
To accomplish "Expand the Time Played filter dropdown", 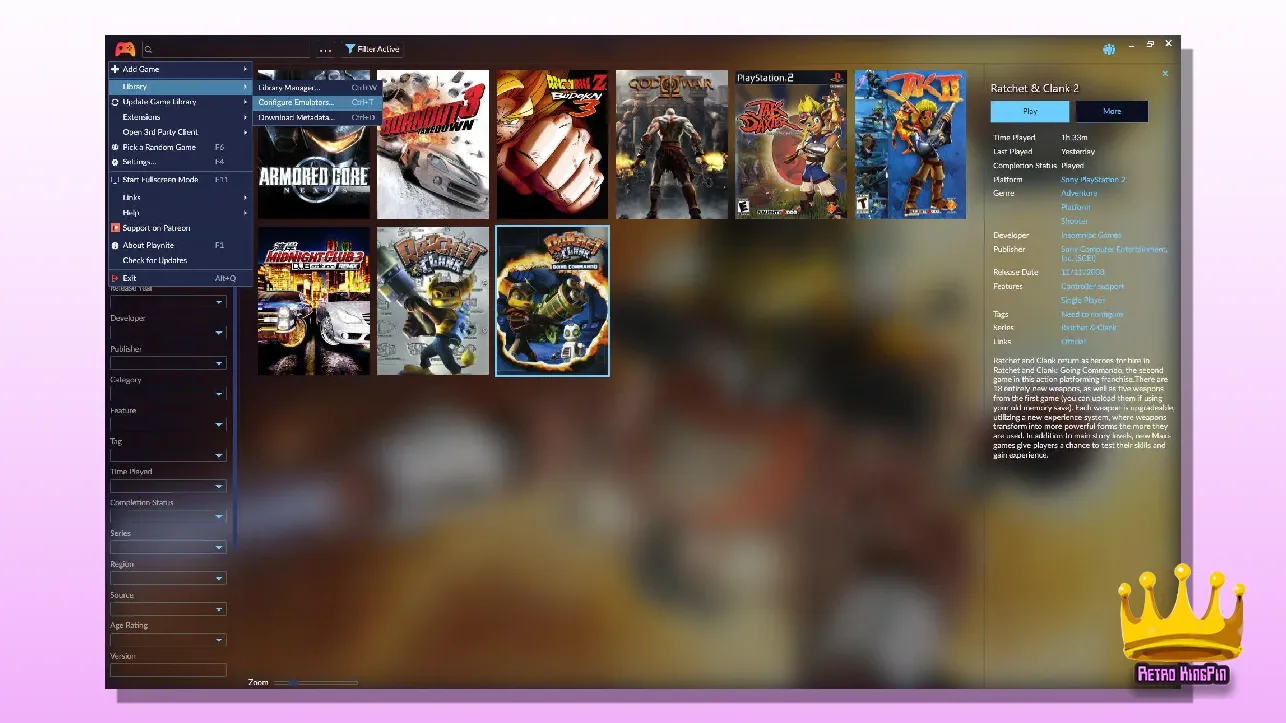I will click(x=168, y=486).
